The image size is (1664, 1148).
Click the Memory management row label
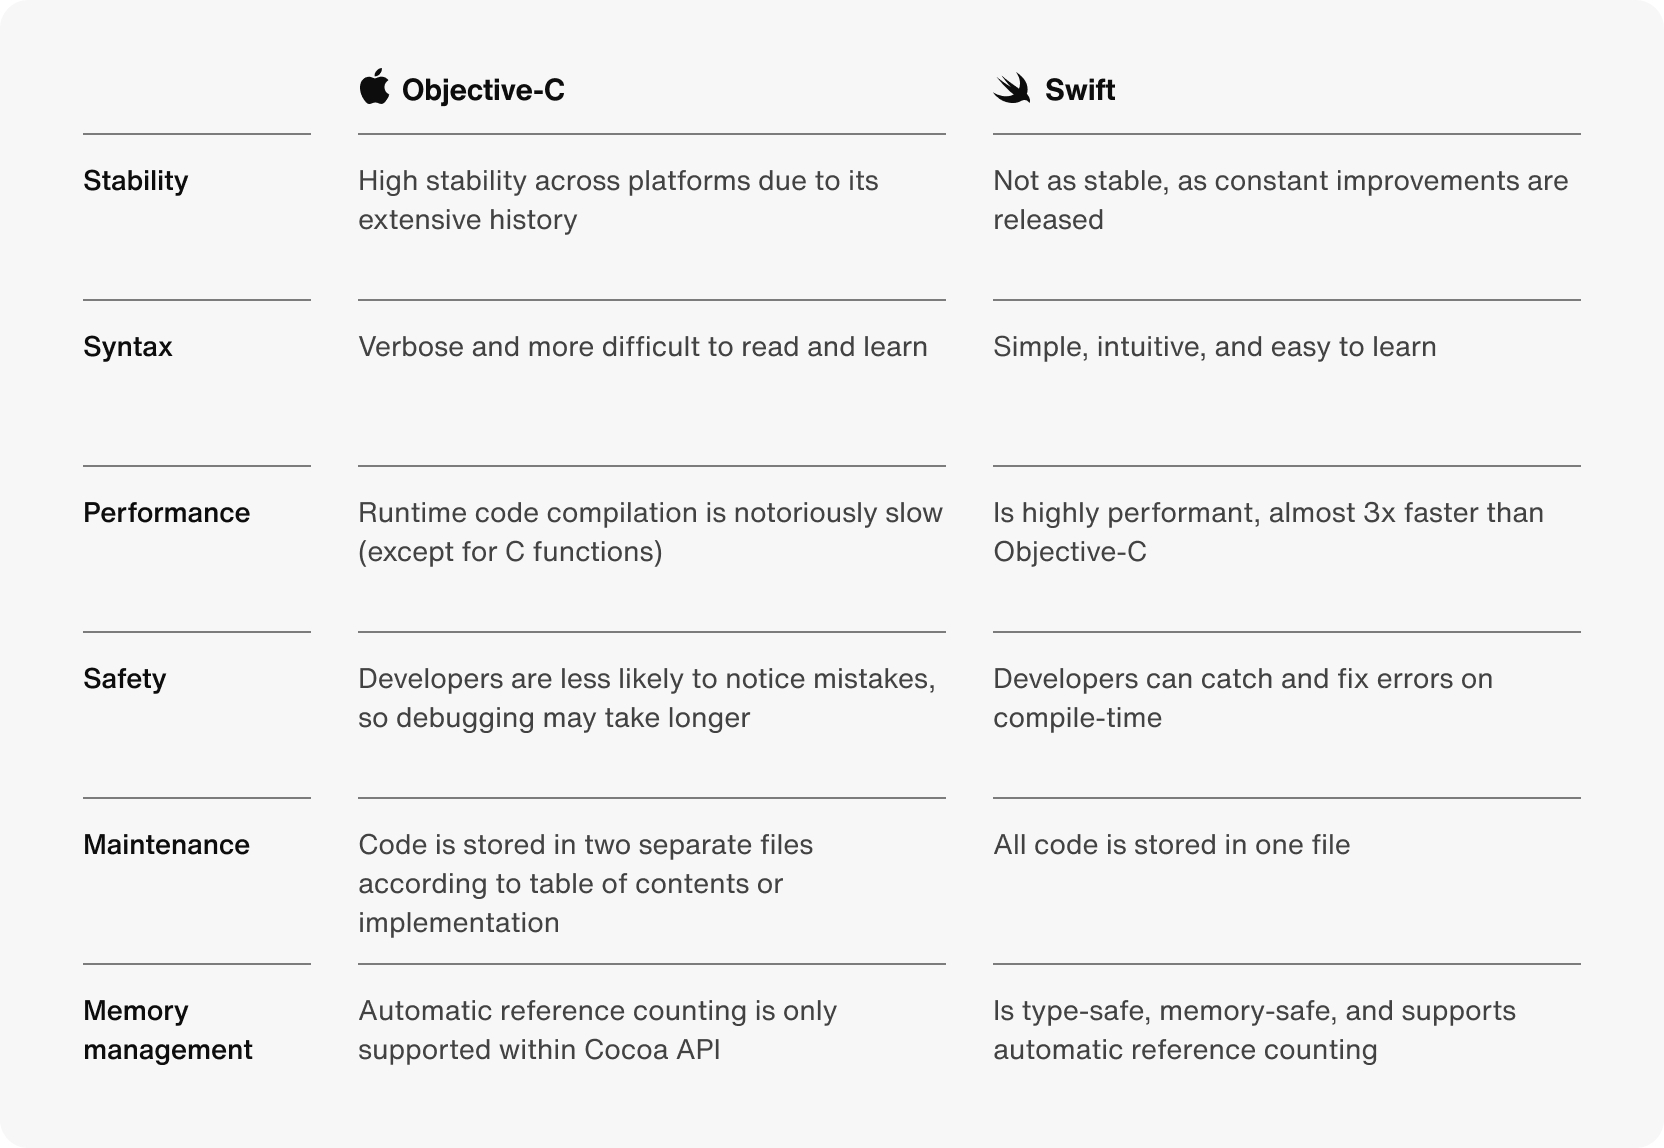[x=168, y=1030]
